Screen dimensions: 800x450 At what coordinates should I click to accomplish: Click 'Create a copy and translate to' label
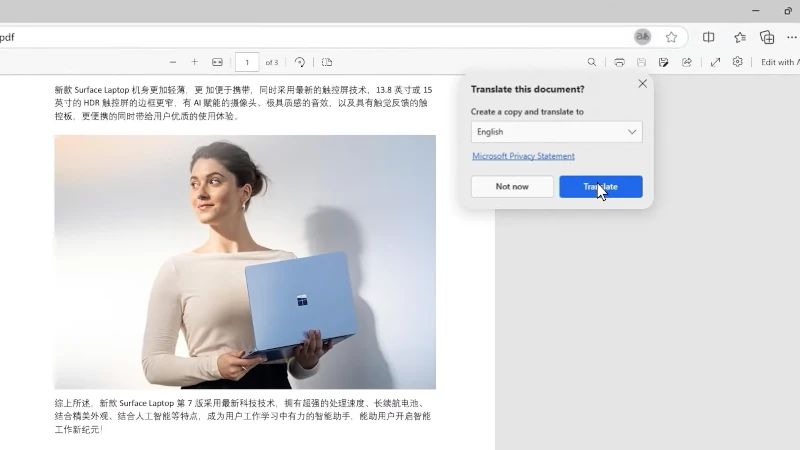pyautogui.click(x=527, y=112)
